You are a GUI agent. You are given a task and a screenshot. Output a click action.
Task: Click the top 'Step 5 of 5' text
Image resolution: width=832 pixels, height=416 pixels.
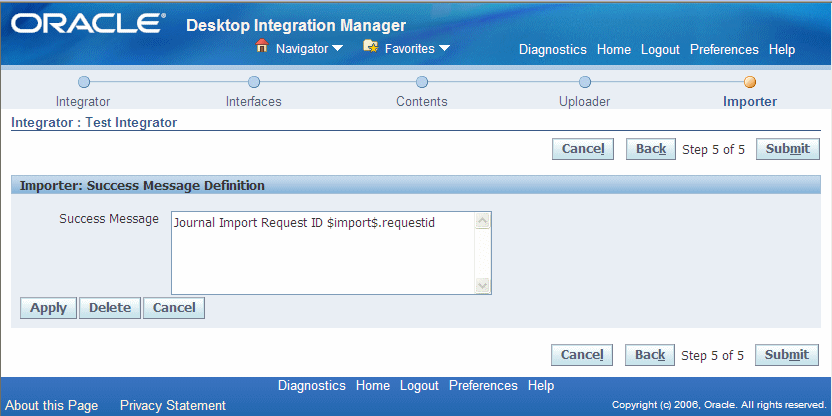714,150
